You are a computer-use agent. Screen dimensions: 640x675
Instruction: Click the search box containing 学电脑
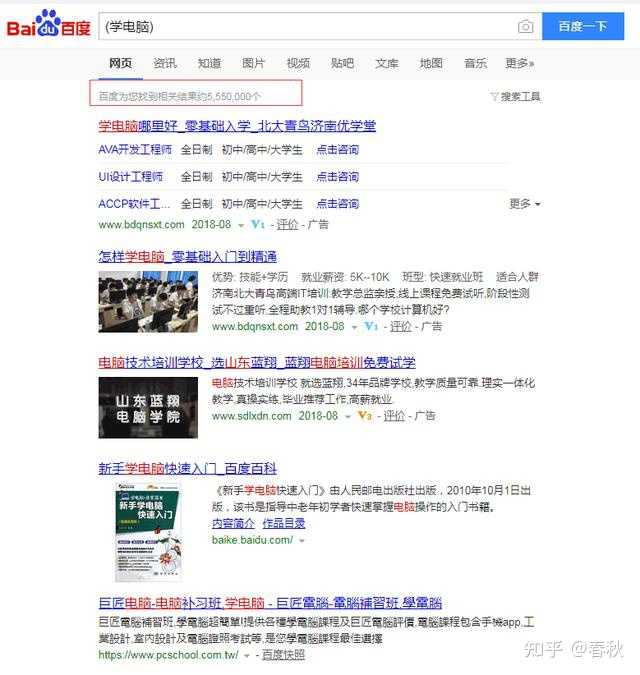coord(320,27)
